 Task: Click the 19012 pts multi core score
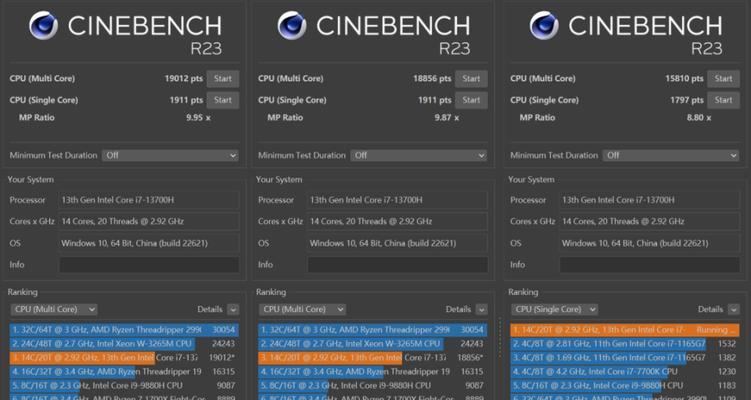tap(184, 79)
